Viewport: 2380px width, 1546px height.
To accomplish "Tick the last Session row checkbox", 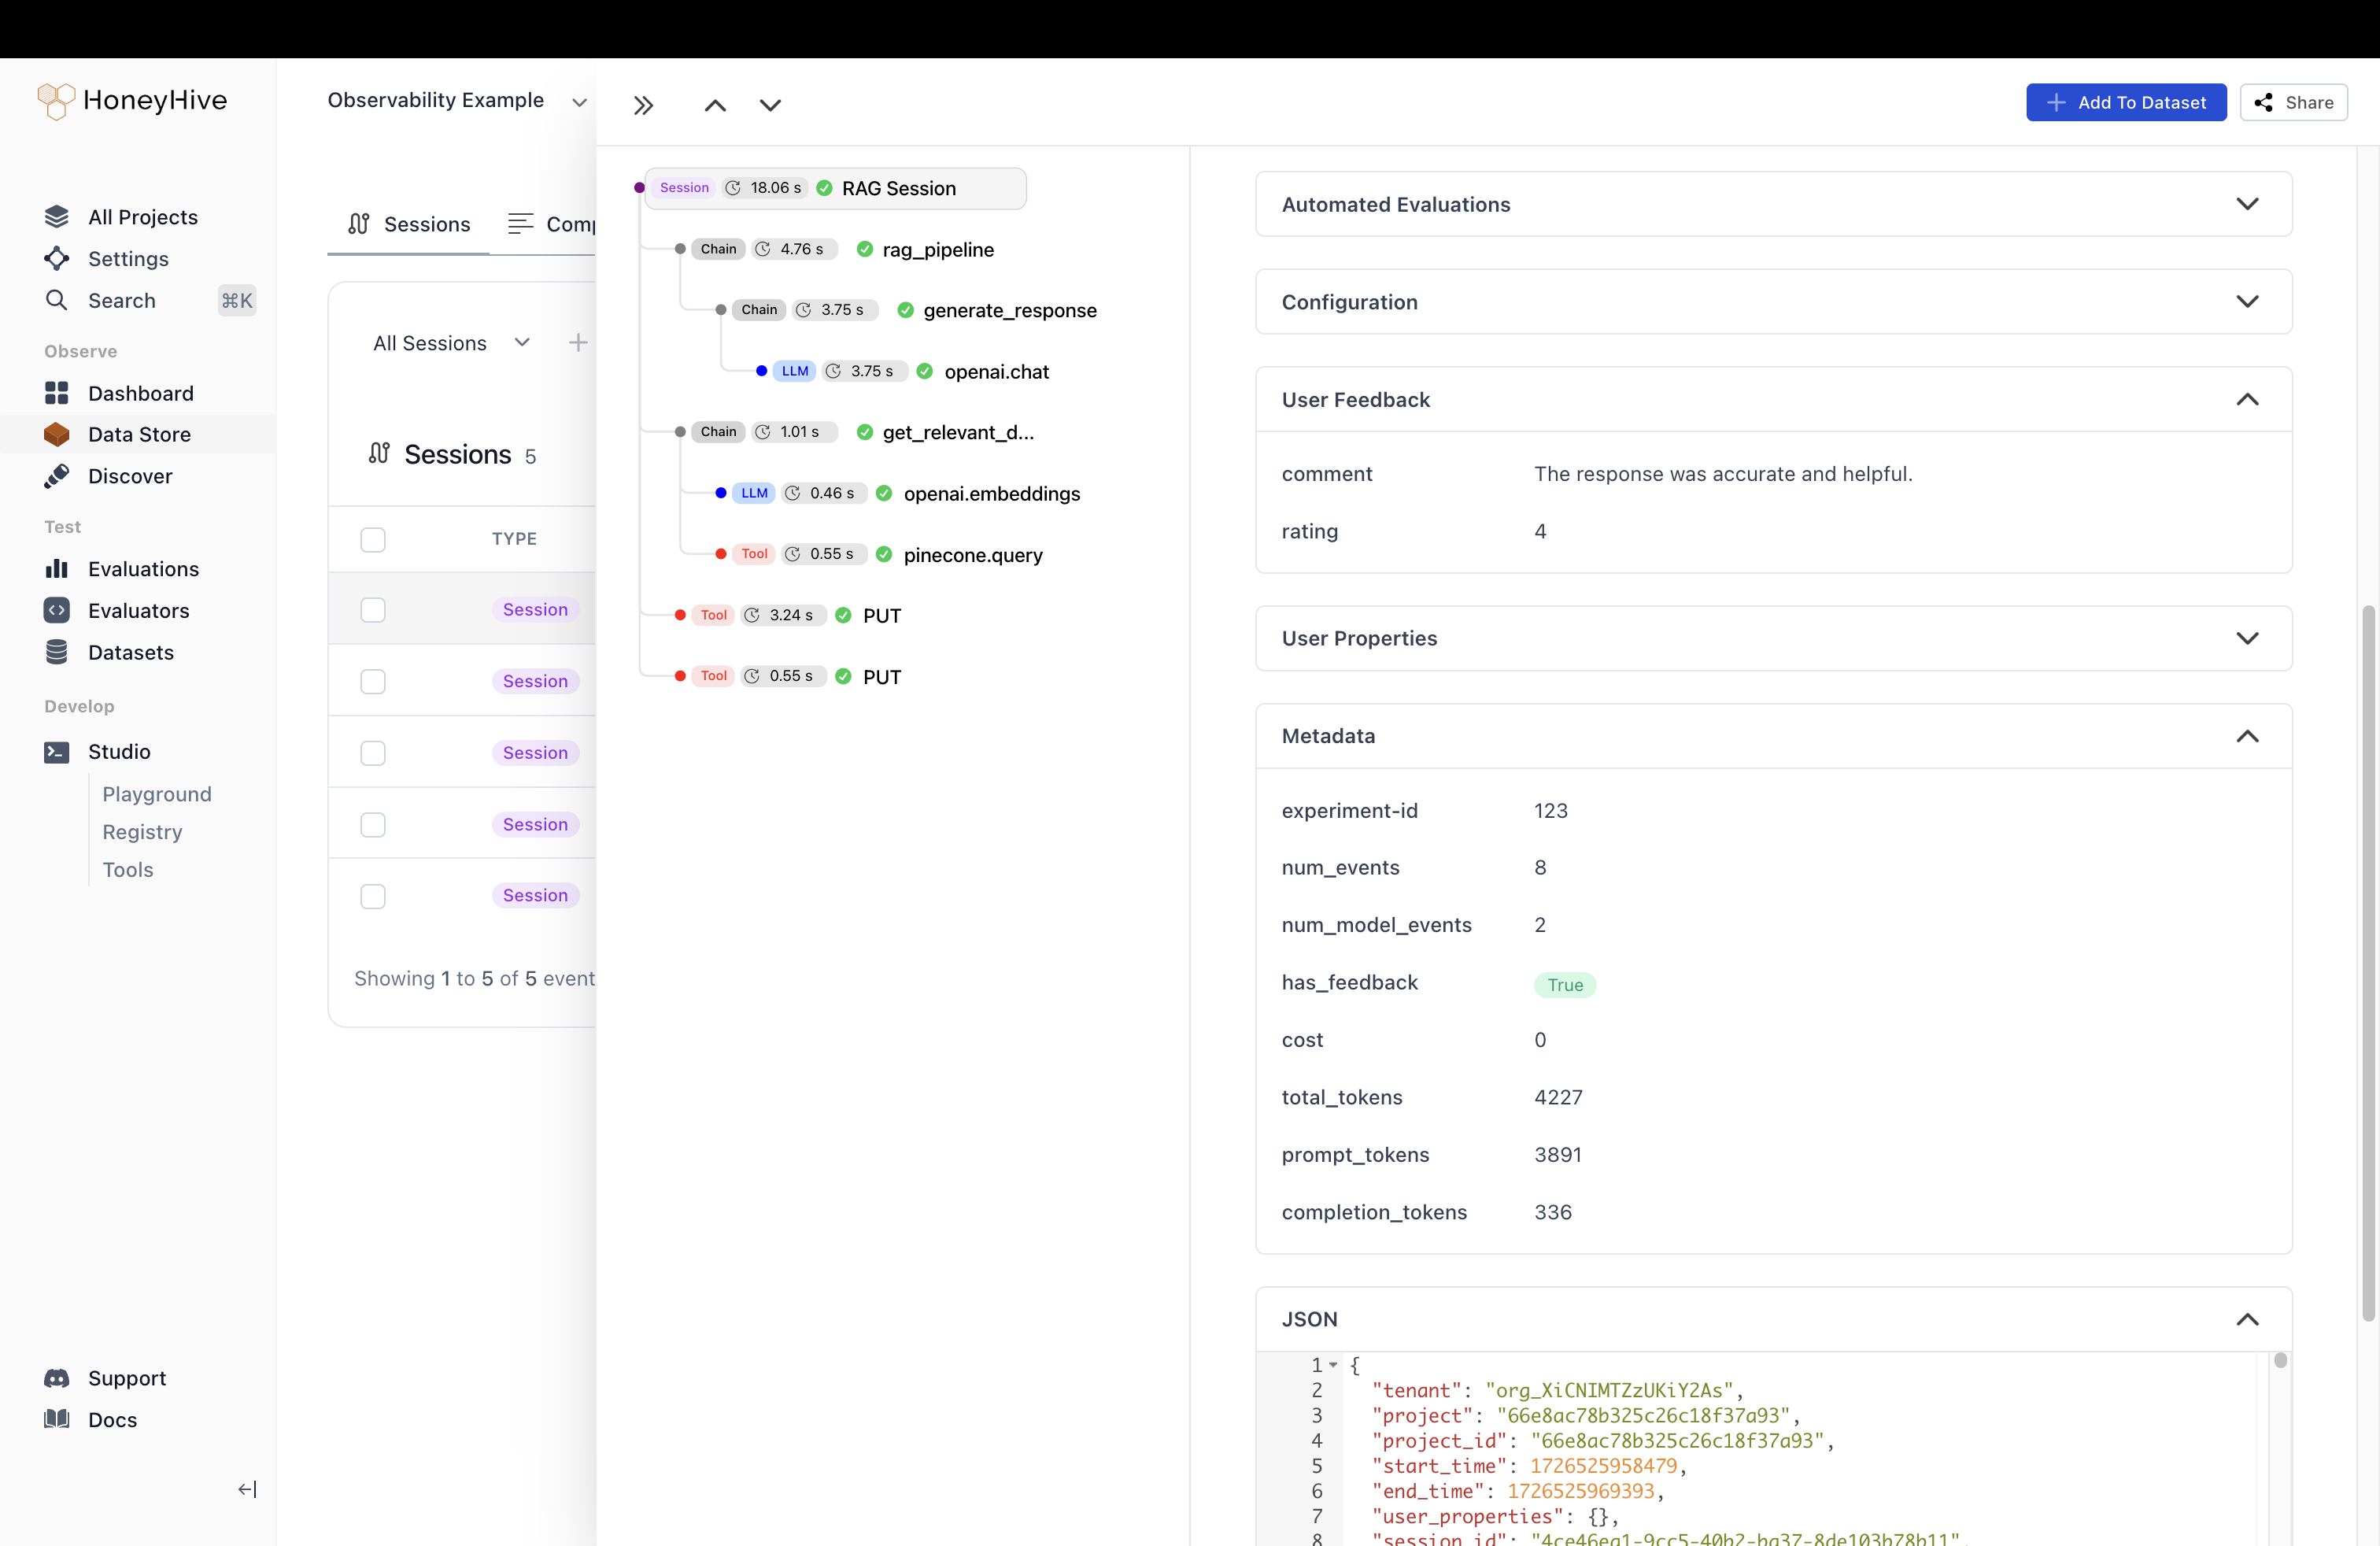I will [373, 896].
